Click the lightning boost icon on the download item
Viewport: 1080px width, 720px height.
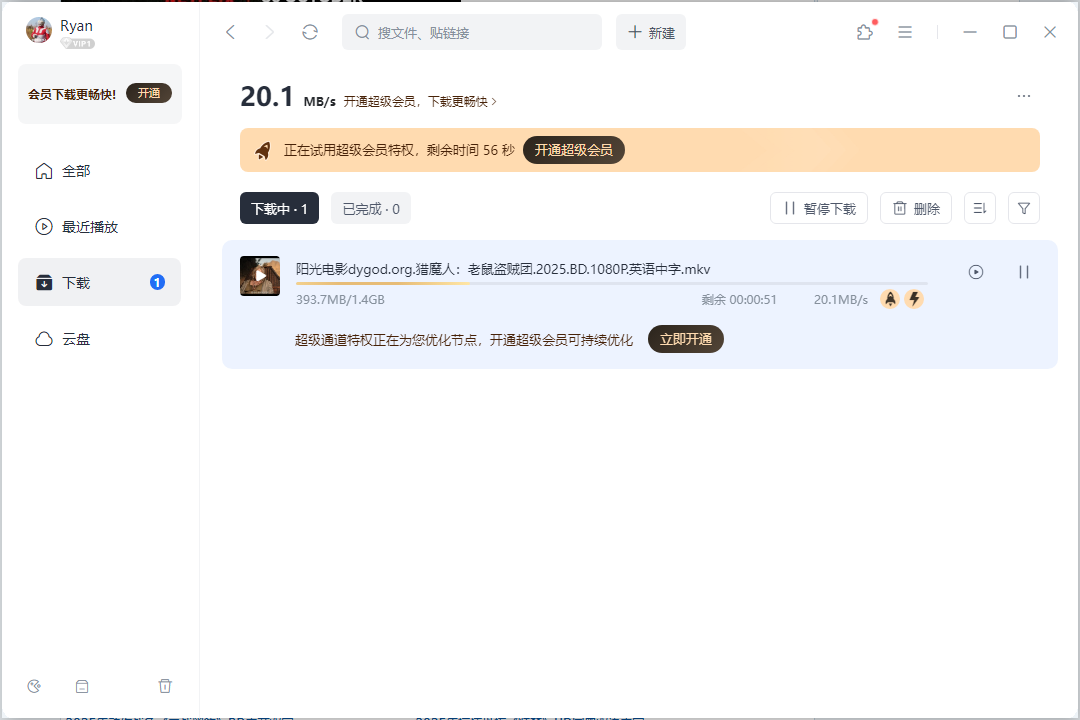(914, 298)
